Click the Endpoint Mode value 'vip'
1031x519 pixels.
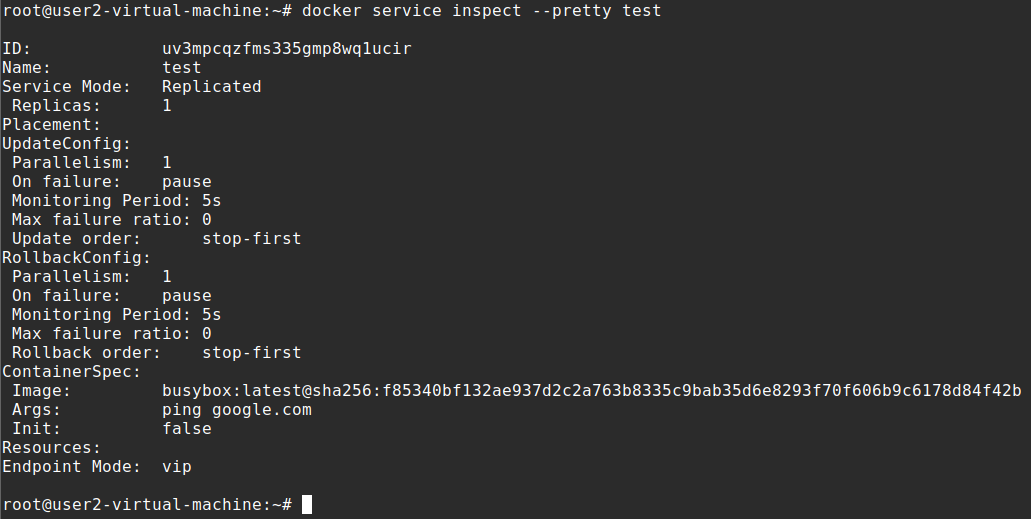pos(176,466)
